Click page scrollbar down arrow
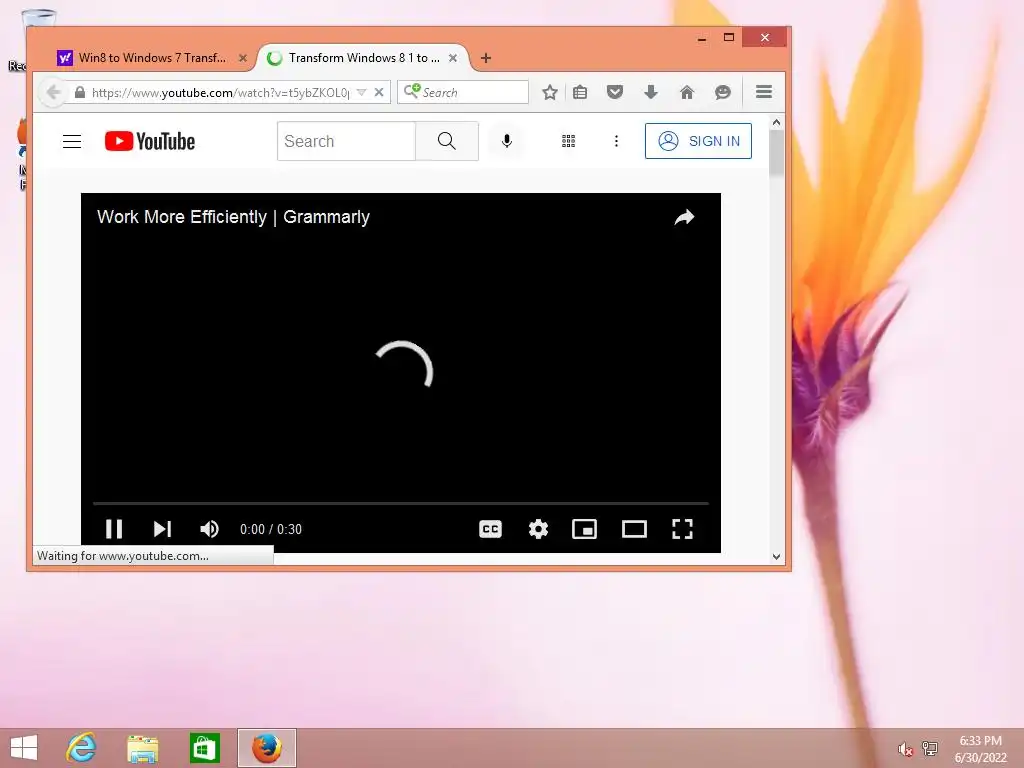Screen dimensions: 1024x768 pyautogui.click(x=776, y=557)
